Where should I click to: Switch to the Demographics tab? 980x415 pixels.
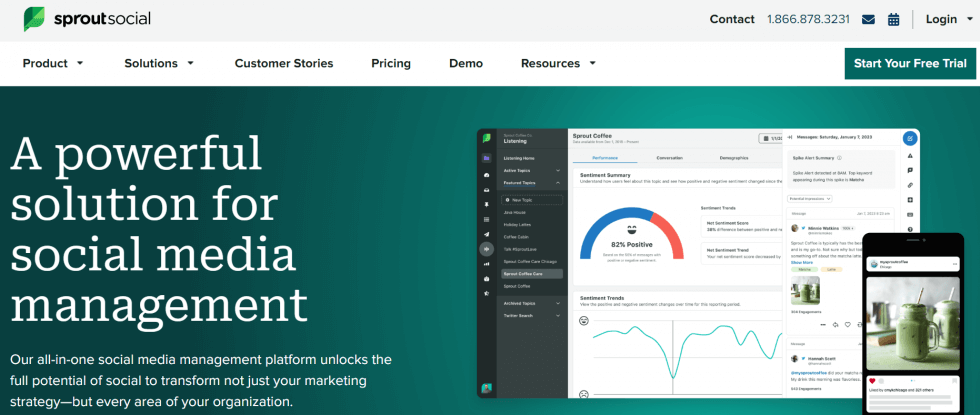pyautogui.click(x=734, y=158)
